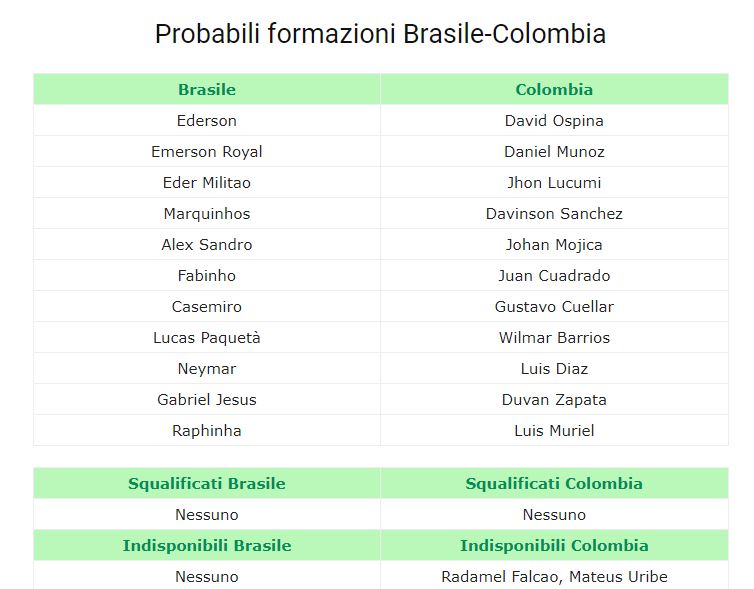Select the Brasile column header
The height and width of the screenshot is (589, 754).
coord(207,89)
